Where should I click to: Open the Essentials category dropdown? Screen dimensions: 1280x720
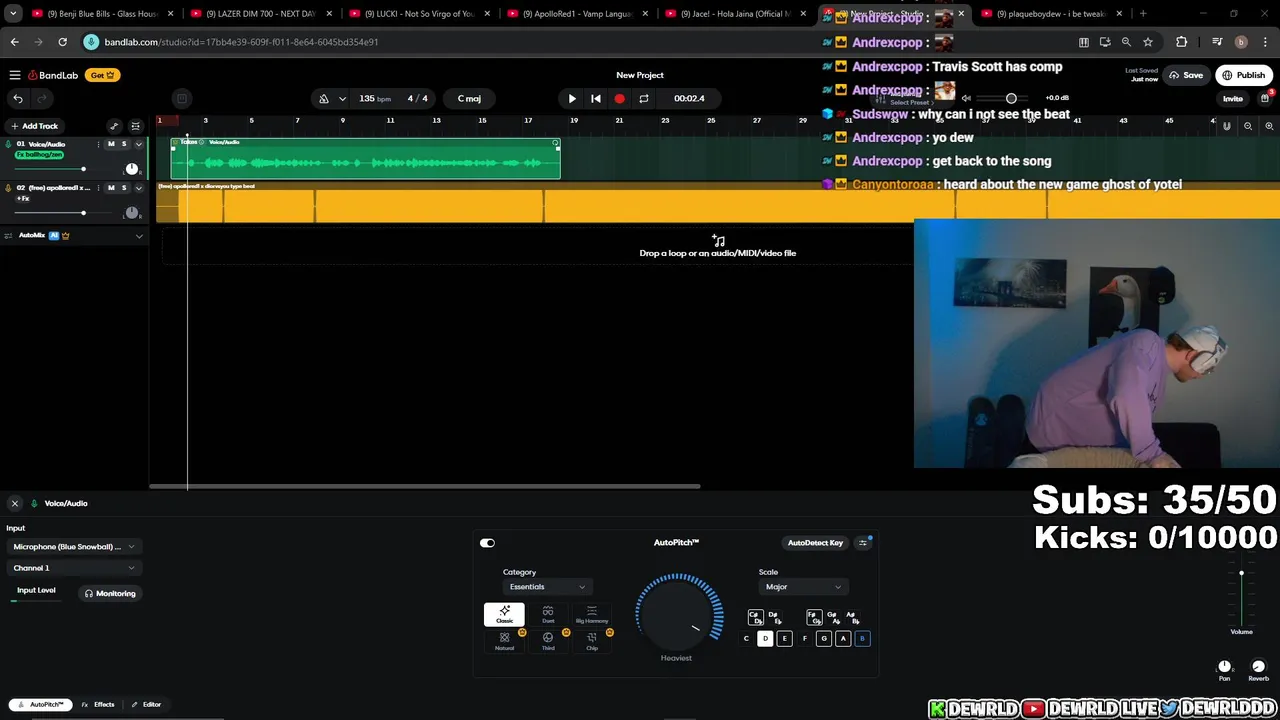click(547, 587)
